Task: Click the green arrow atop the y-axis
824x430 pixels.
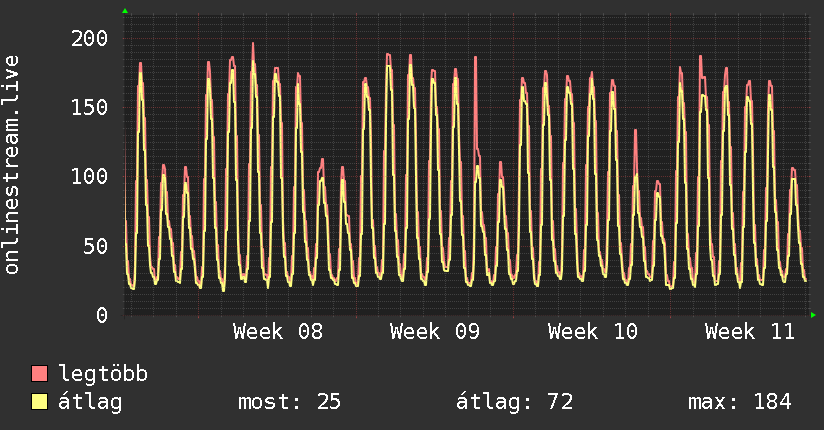Action: (125, 11)
